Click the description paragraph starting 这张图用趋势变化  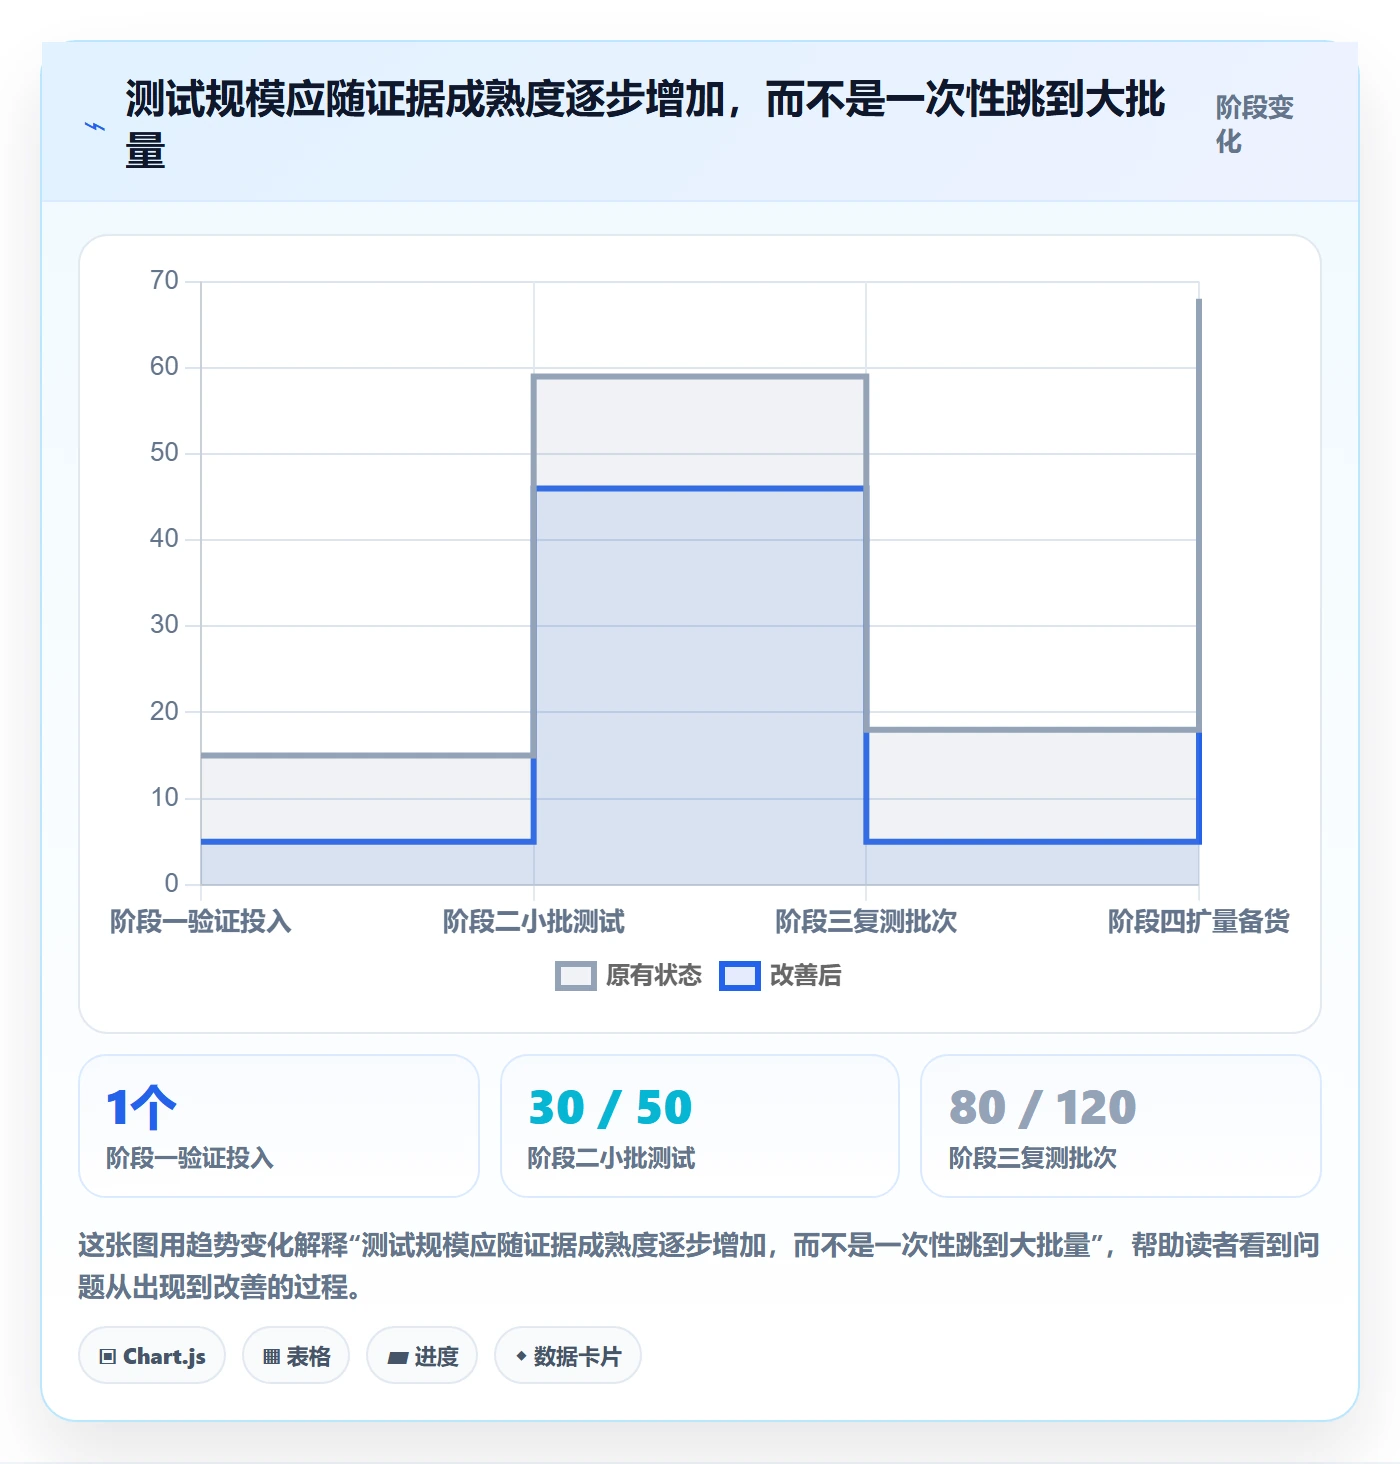point(699,1265)
